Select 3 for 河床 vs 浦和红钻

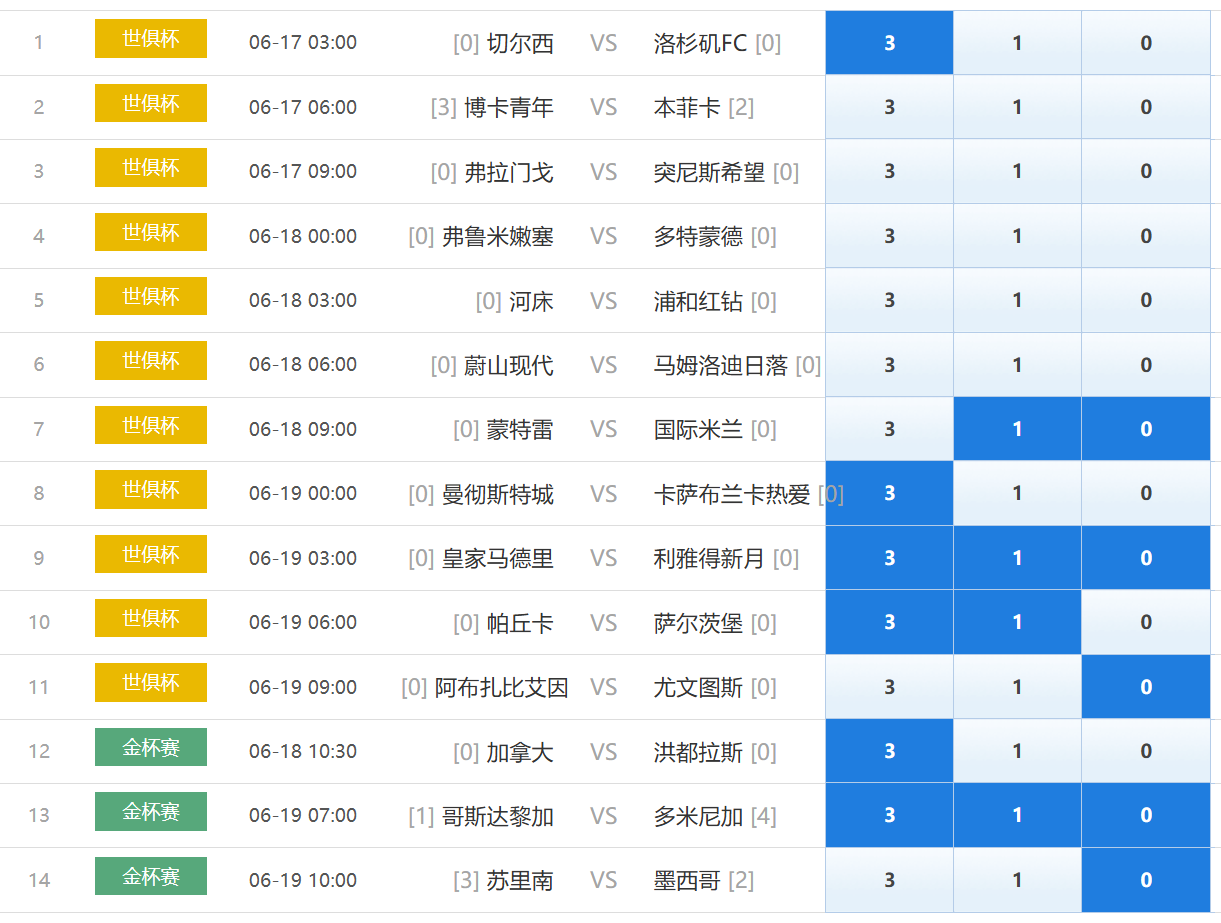click(889, 300)
